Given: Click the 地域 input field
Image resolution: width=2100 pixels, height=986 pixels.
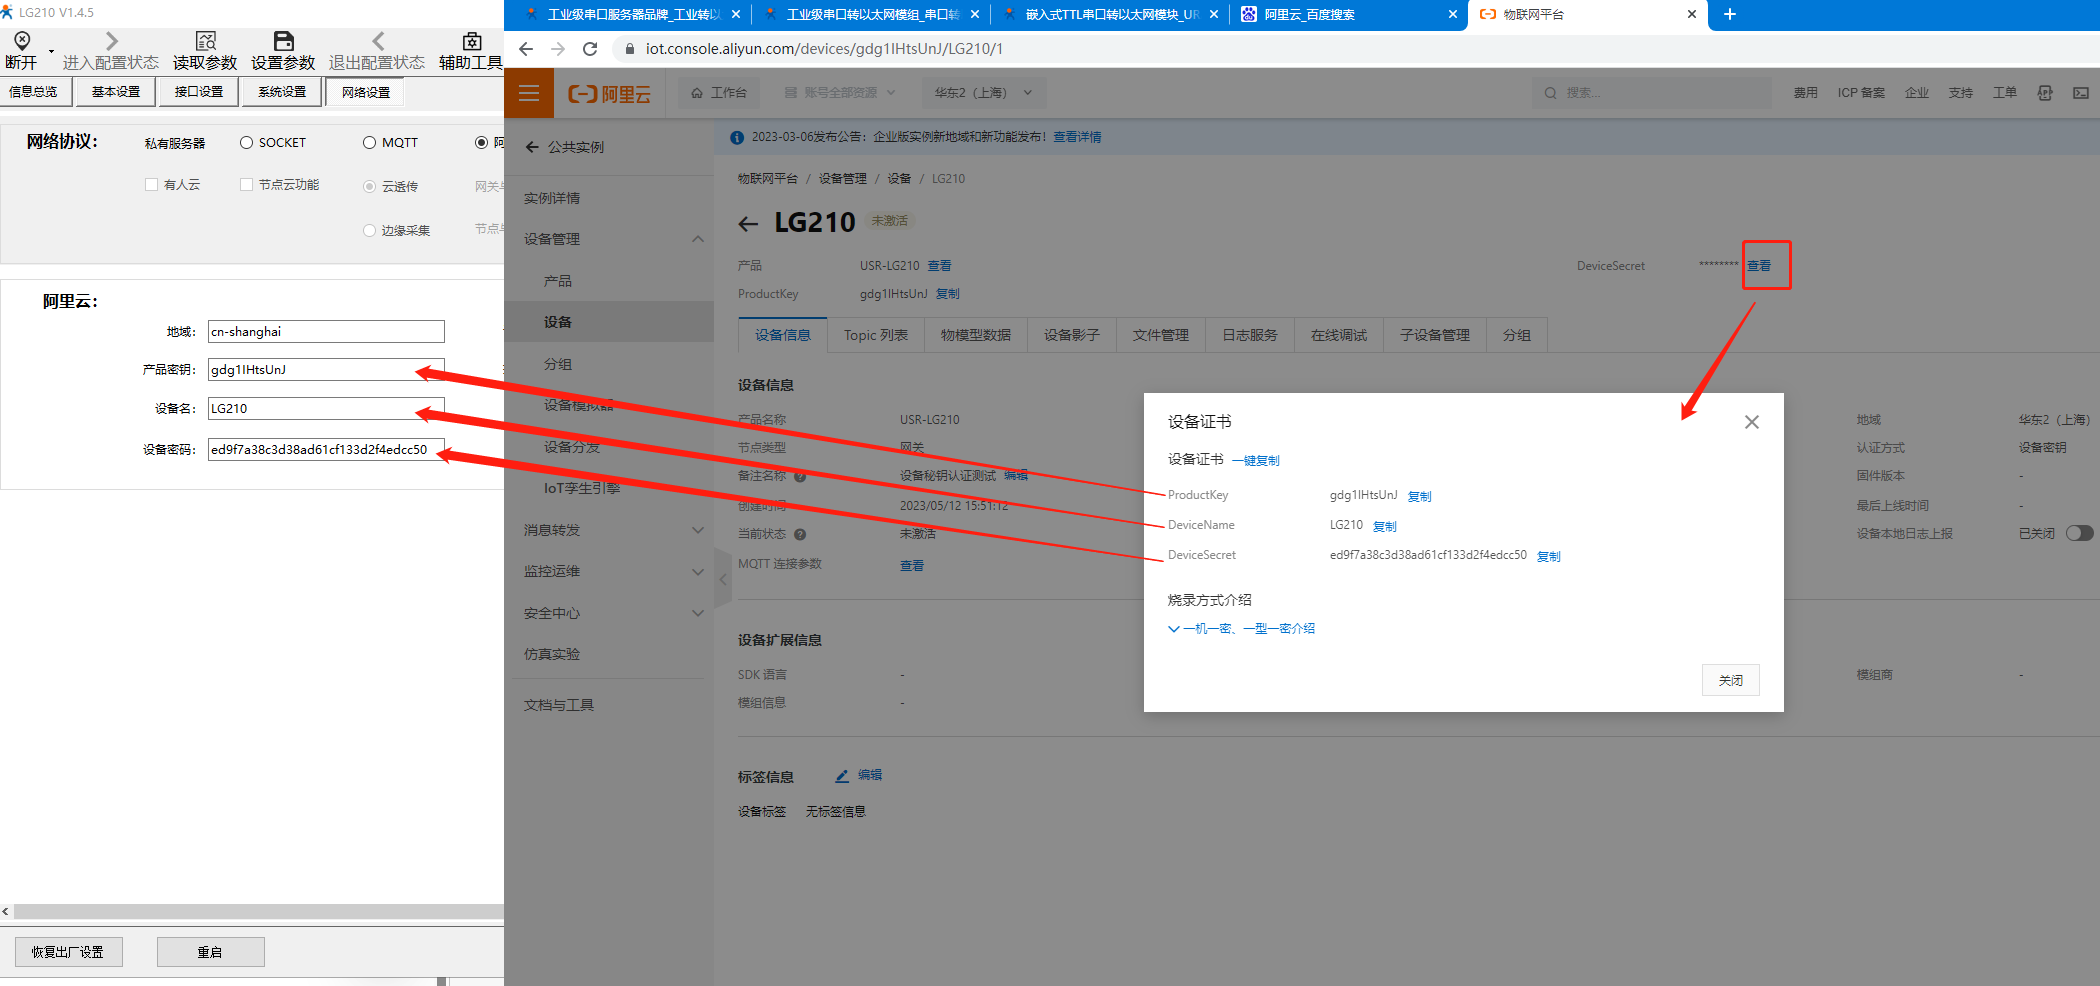Looking at the screenshot, I should click(x=326, y=332).
